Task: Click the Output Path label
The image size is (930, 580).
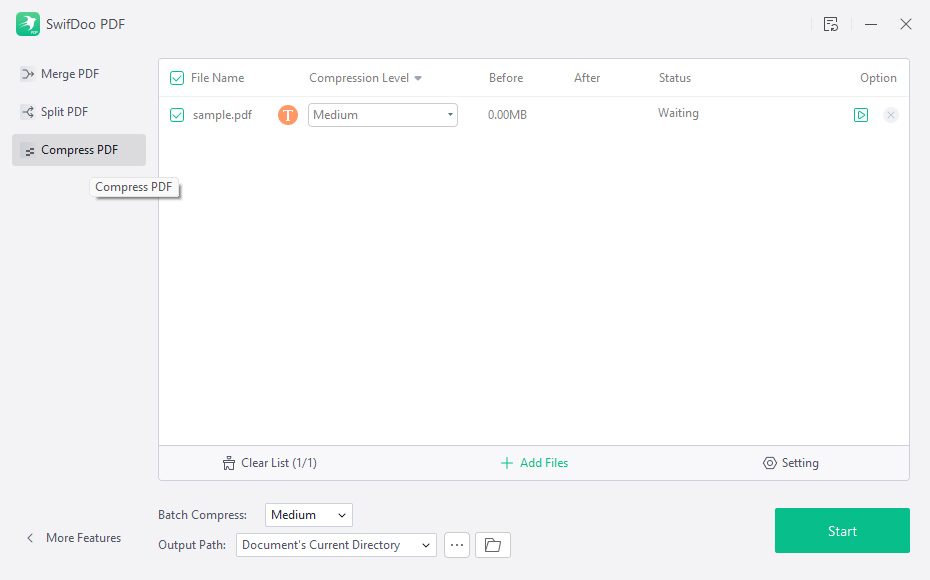Action: tap(192, 545)
